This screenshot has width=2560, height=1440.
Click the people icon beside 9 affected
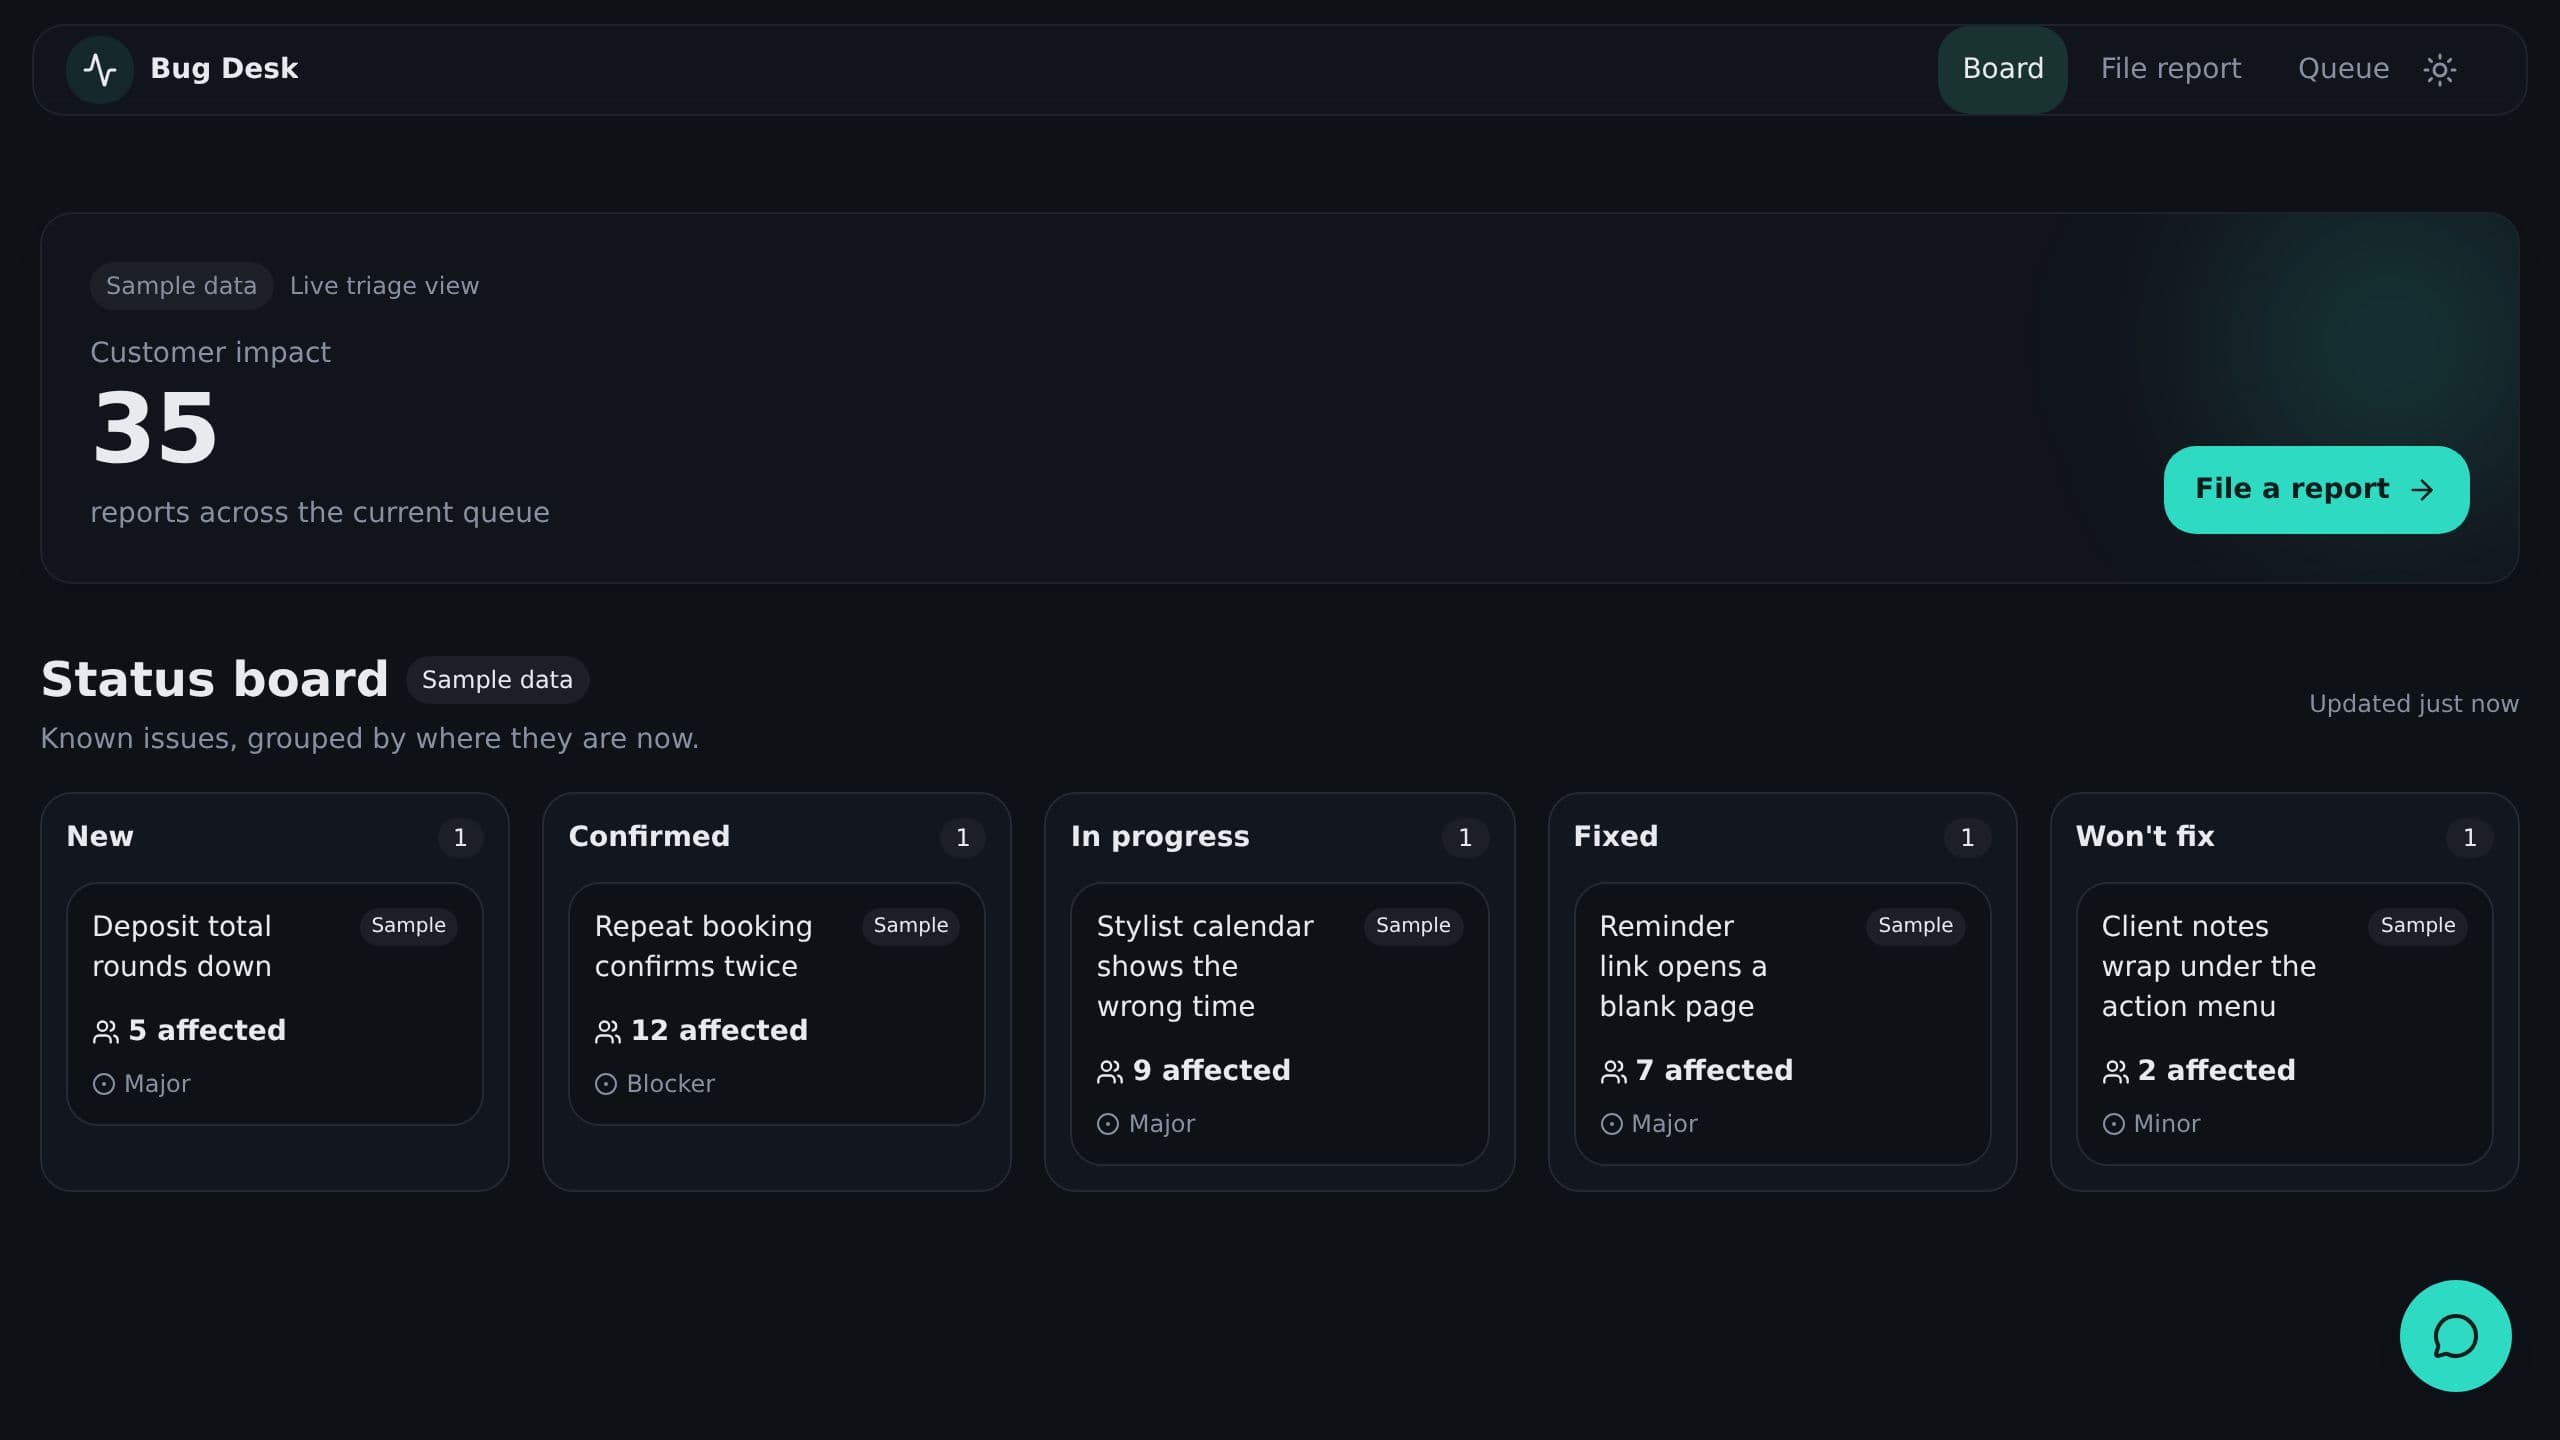click(1110, 1071)
